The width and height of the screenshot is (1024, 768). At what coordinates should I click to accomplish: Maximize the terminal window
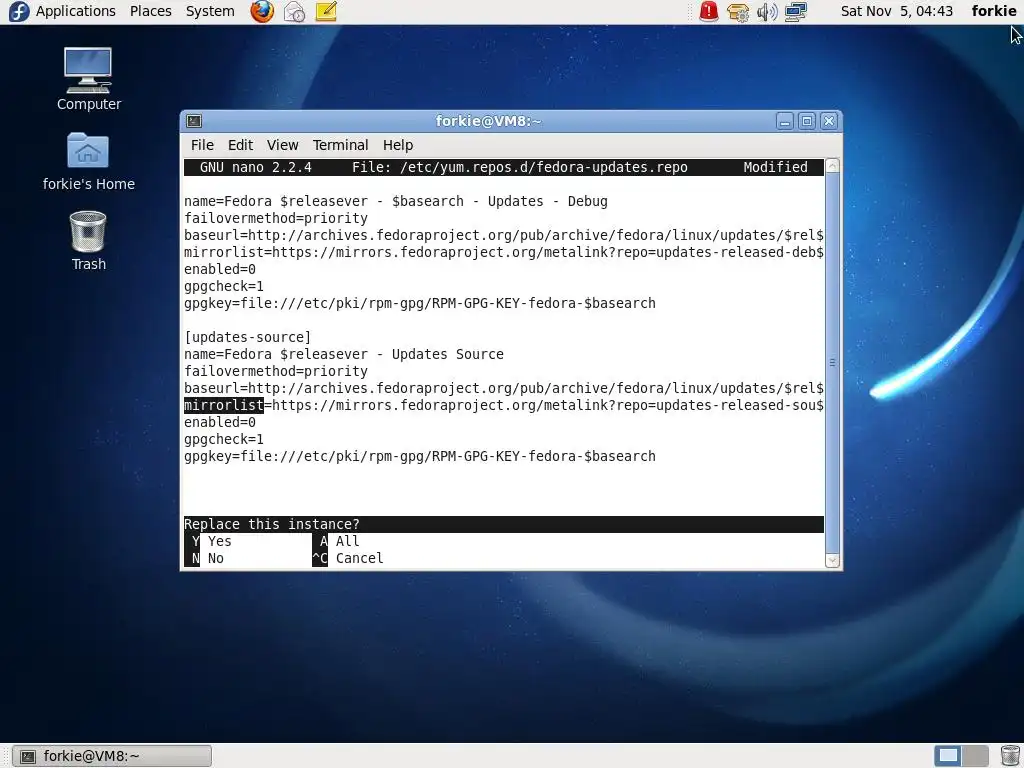pyautogui.click(x=807, y=121)
